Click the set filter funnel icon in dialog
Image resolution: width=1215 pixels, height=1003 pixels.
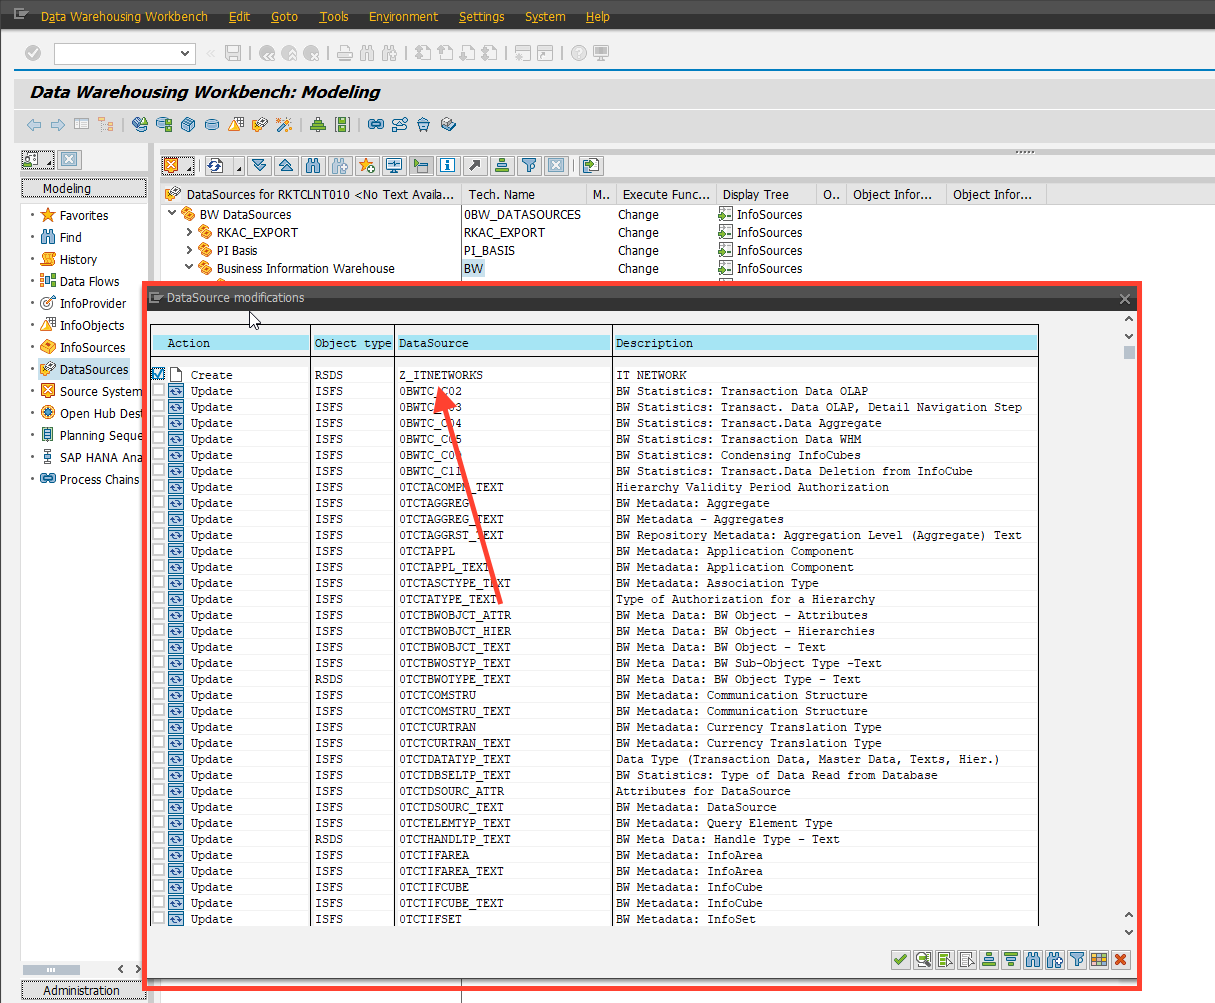tap(1077, 960)
